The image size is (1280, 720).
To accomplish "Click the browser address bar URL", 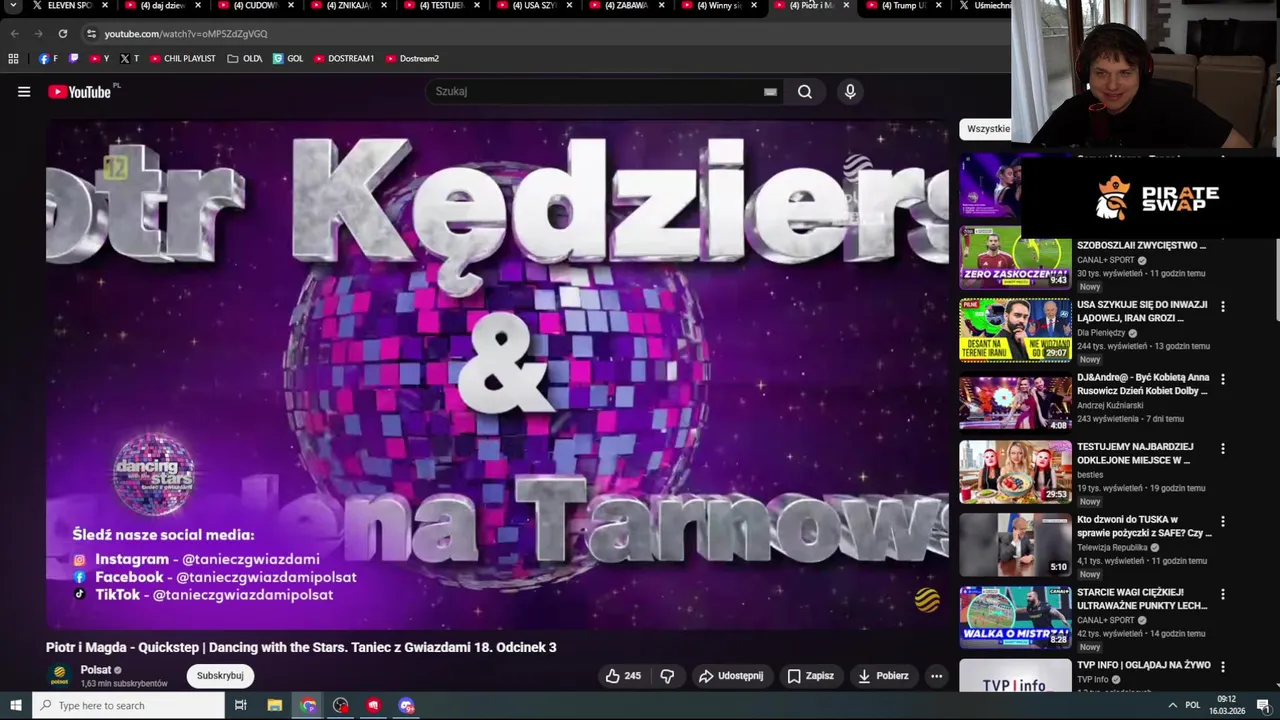I will coord(186,33).
